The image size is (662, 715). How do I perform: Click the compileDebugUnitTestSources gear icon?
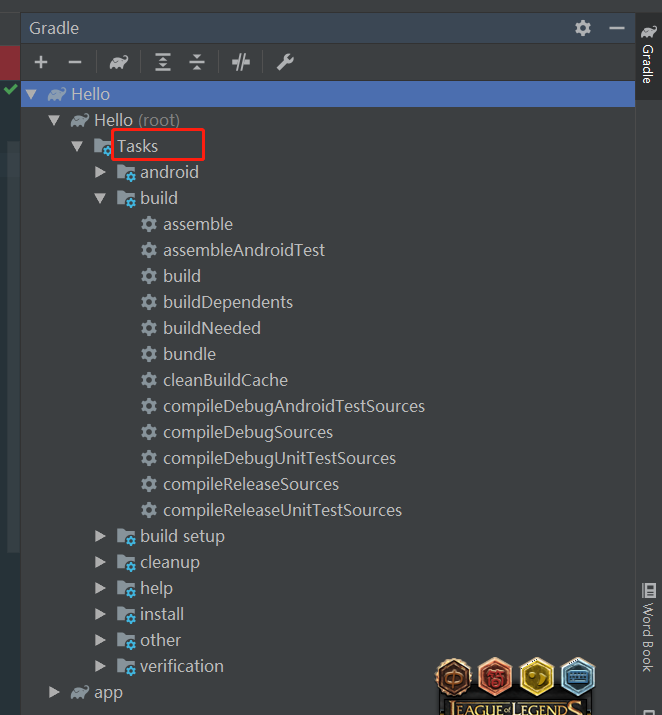tap(149, 458)
